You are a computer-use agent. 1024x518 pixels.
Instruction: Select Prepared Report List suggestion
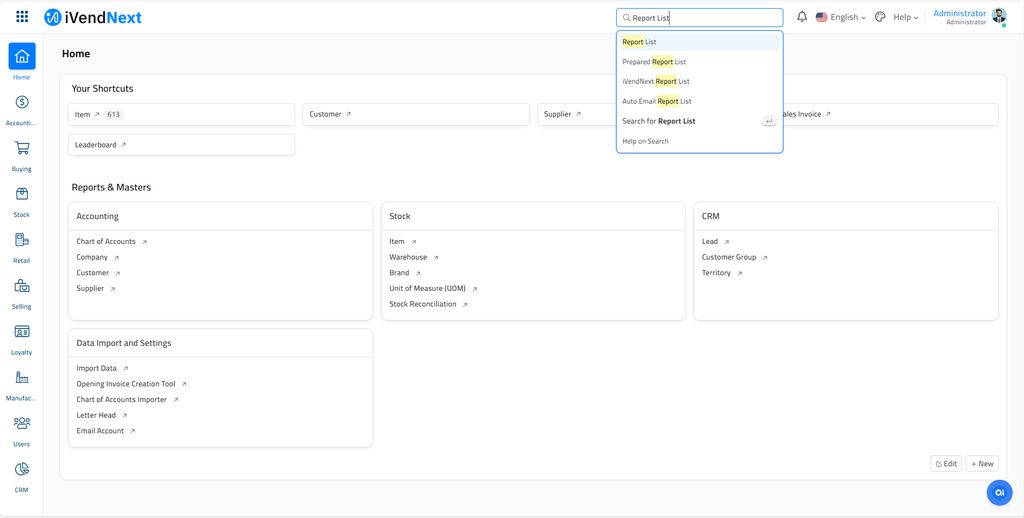tap(699, 62)
